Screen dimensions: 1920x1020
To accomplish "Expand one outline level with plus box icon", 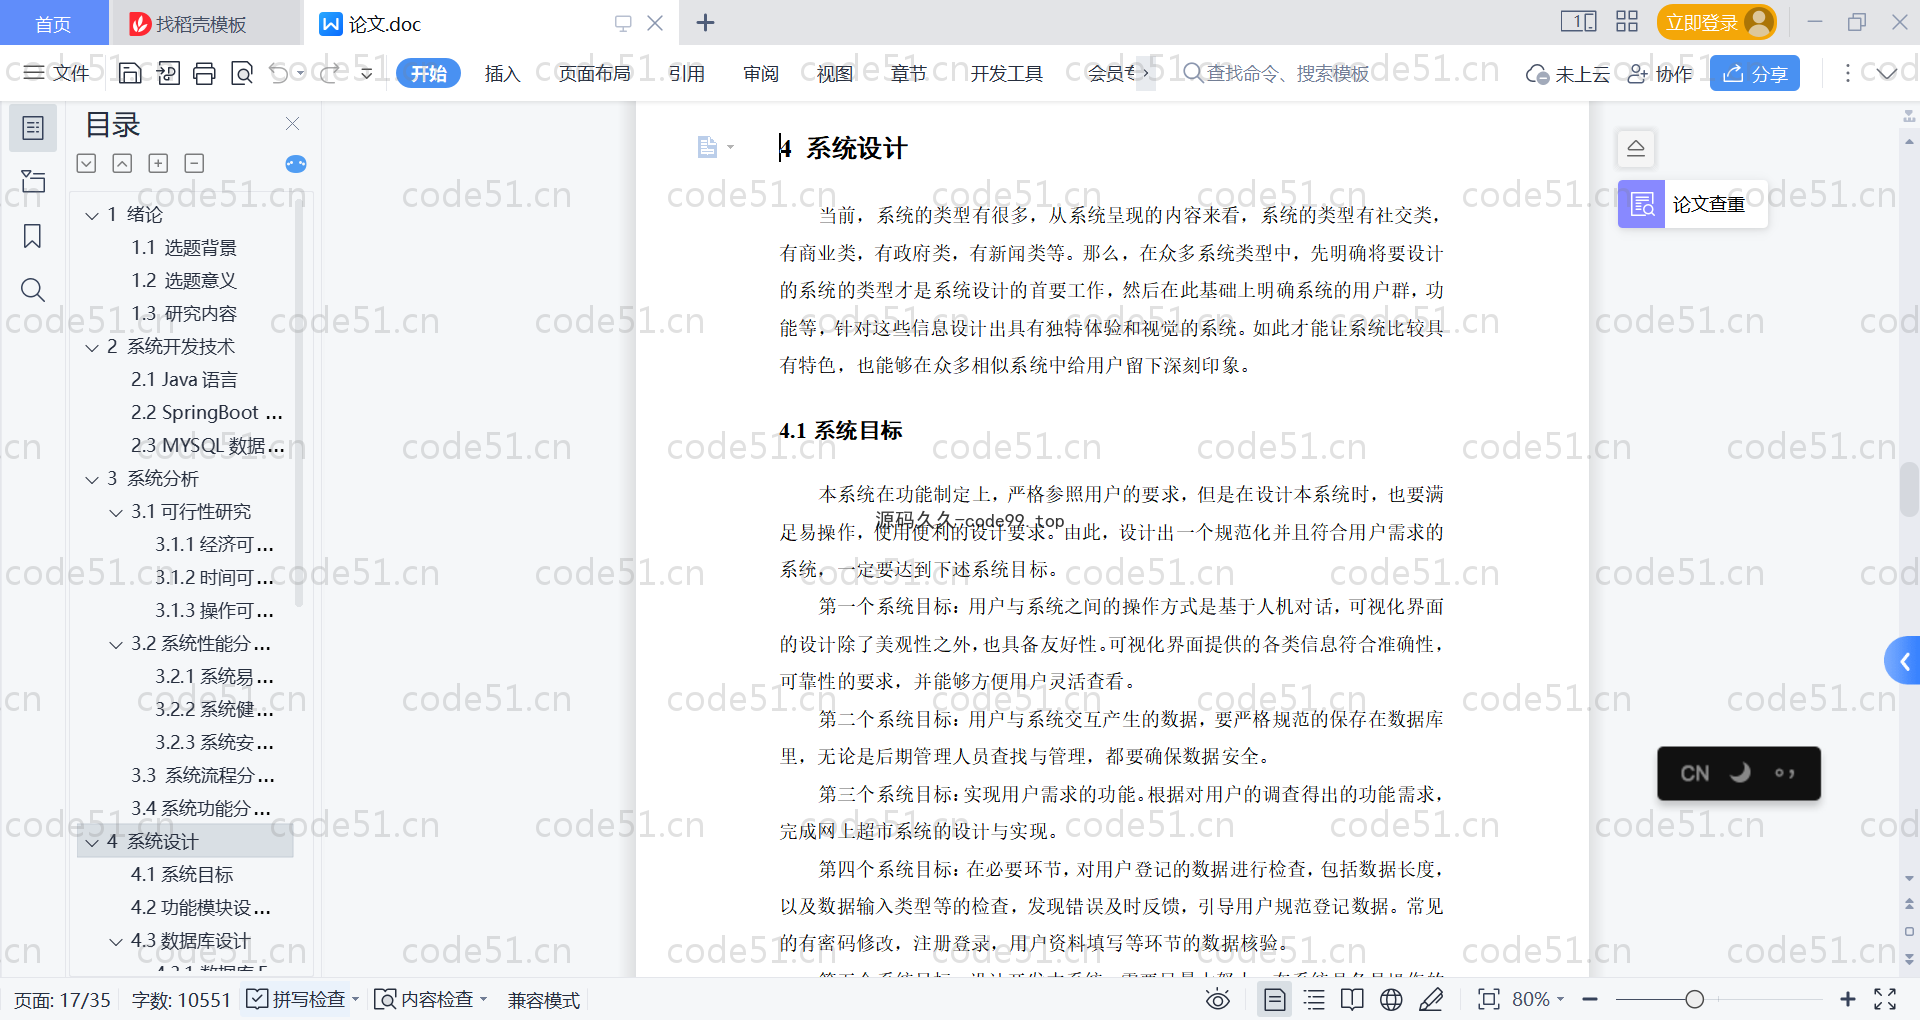I will (x=158, y=163).
